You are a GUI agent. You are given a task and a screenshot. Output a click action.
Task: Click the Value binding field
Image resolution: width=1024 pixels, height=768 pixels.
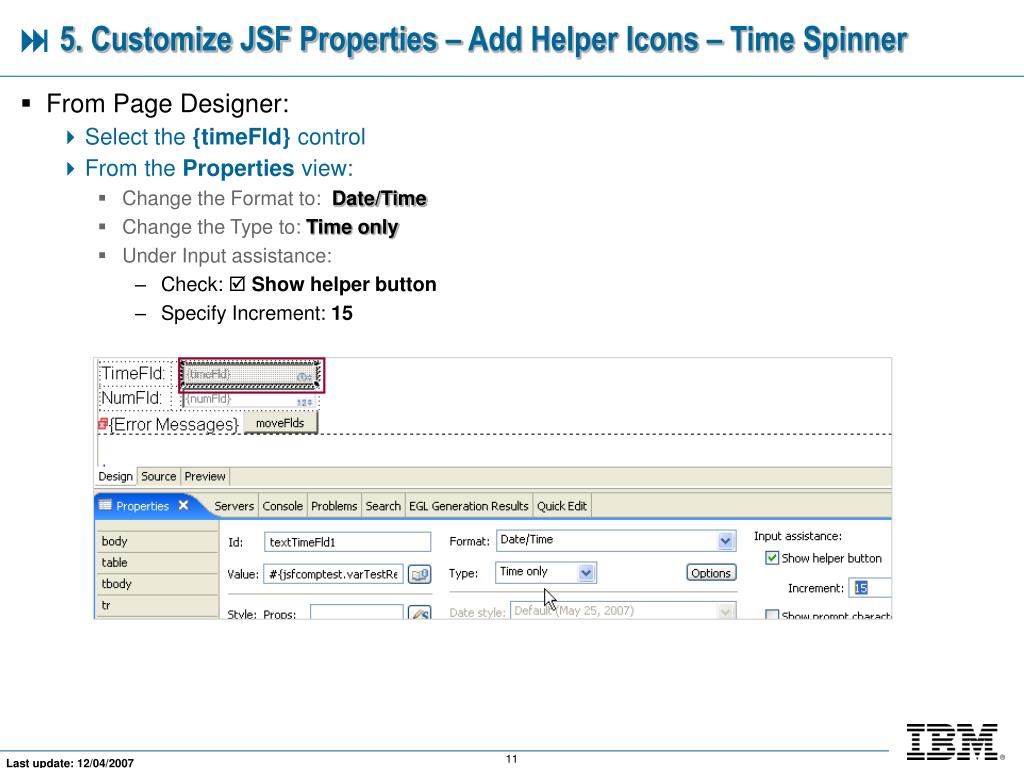click(x=334, y=574)
